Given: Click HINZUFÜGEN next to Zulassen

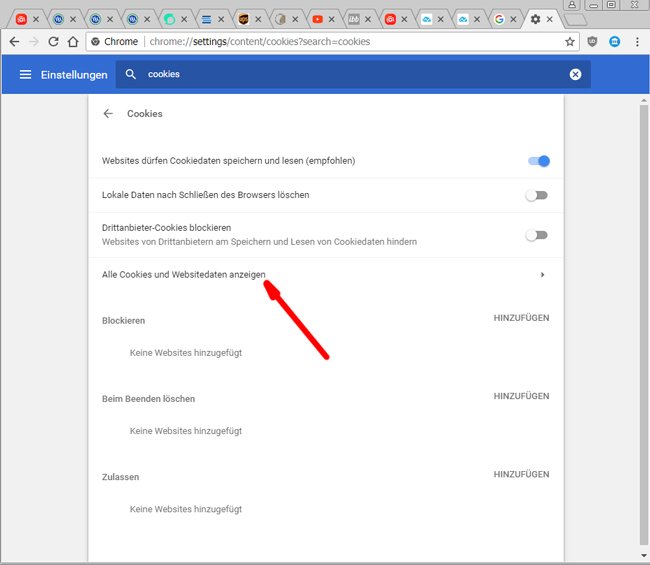Looking at the screenshot, I should tap(521, 475).
